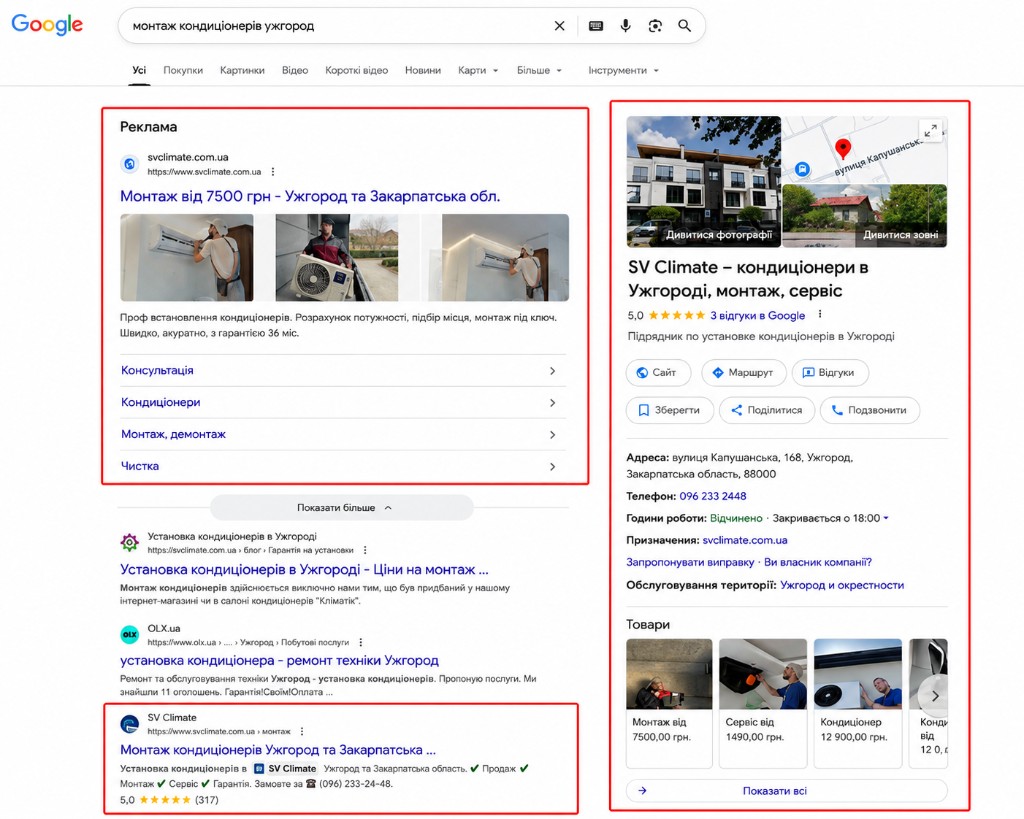Click the red map pin marker
1024x819 pixels.
pyautogui.click(x=842, y=148)
